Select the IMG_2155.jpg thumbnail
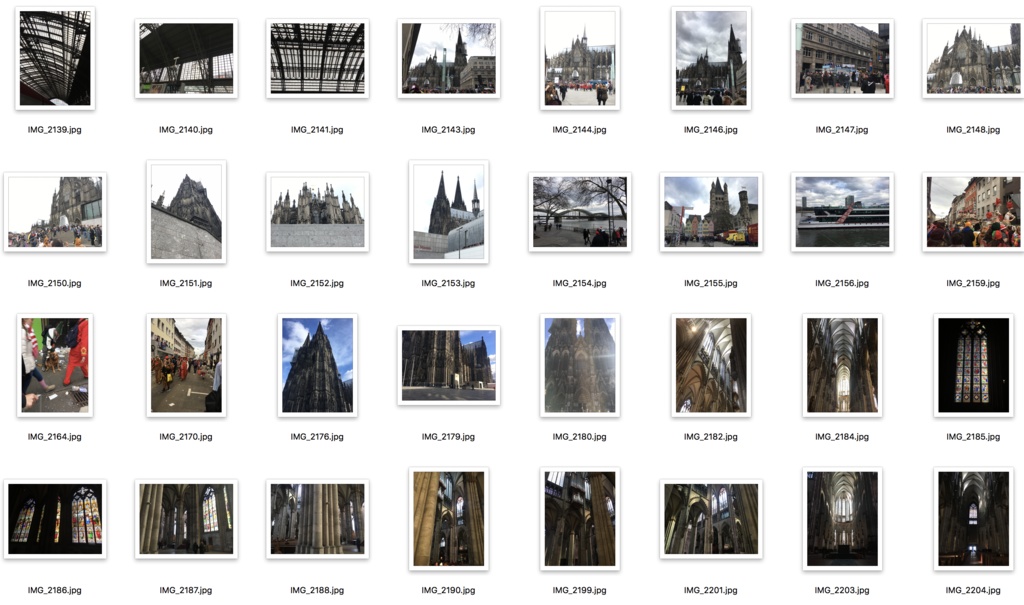Image resolution: width=1024 pixels, height=605 pixels. (711, 212)
